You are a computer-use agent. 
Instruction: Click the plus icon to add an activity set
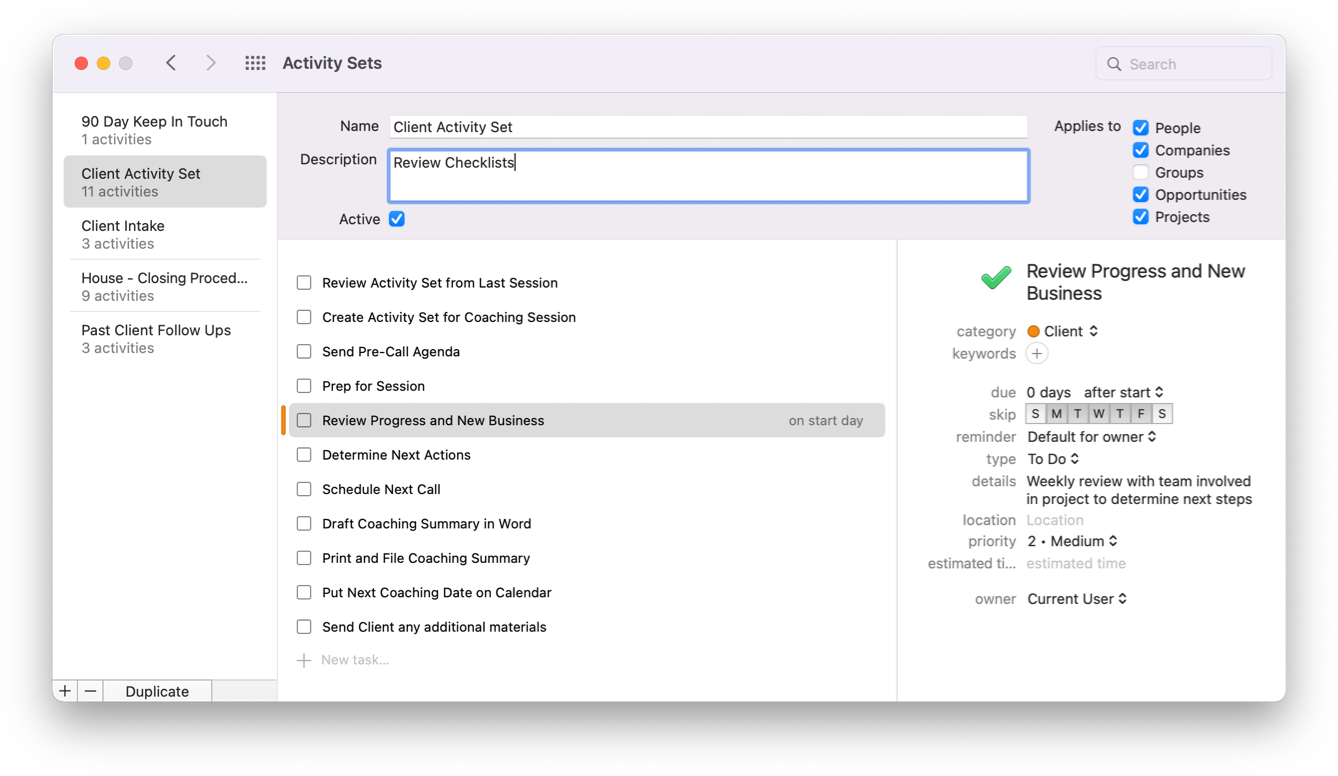[64, 690]
